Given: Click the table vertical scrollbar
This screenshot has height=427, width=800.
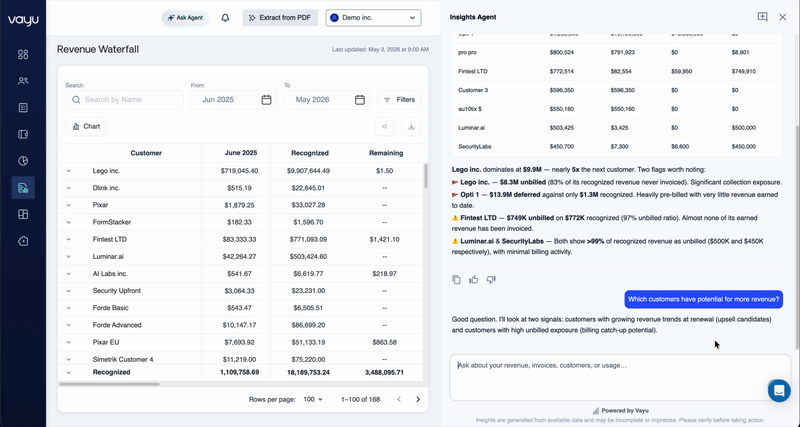Looking at the screenshot, I should point(426,177).
